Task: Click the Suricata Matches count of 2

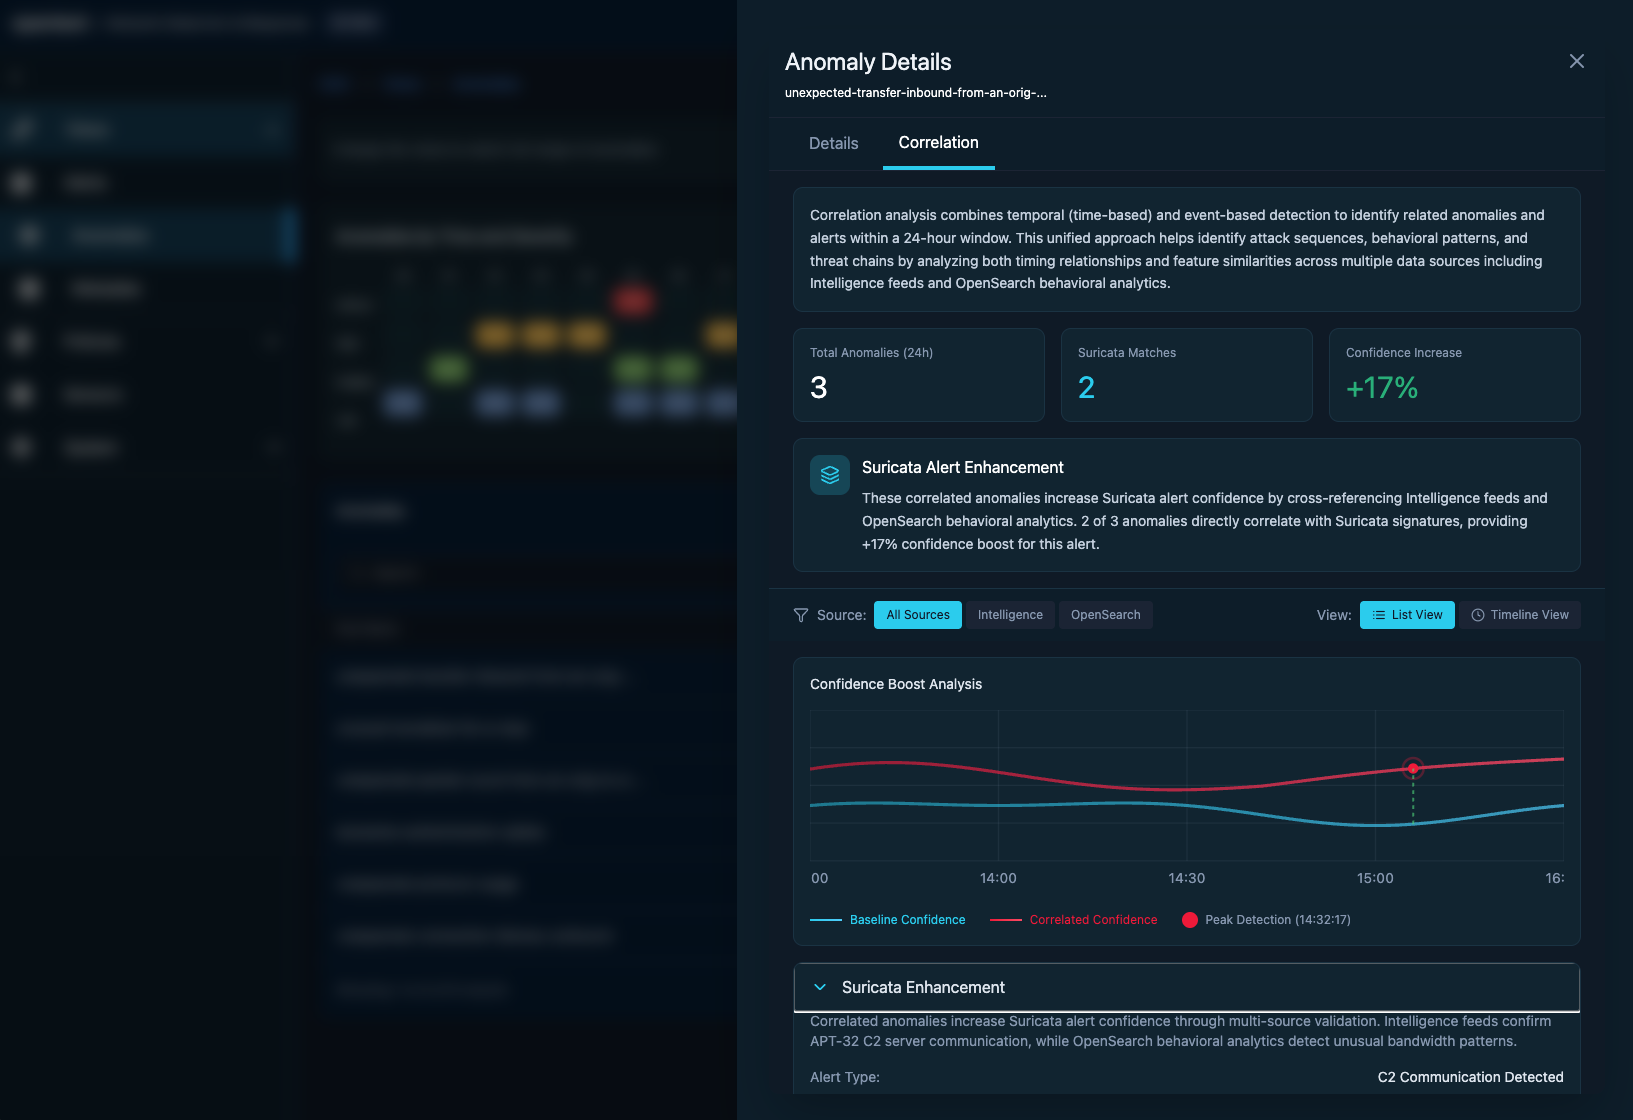Action: pos(1086,388)
